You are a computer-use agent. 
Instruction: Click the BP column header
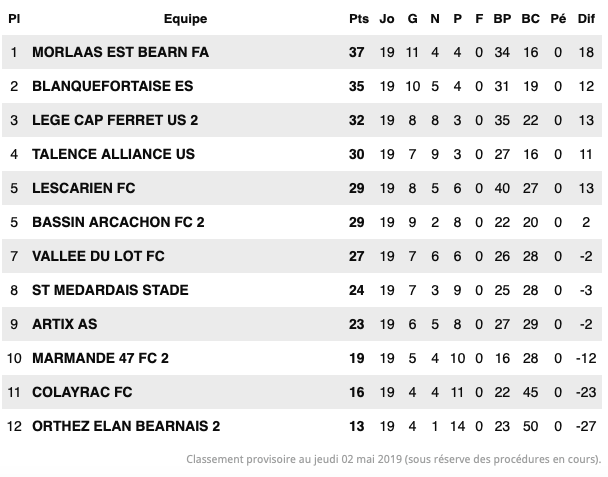[502, 19]
